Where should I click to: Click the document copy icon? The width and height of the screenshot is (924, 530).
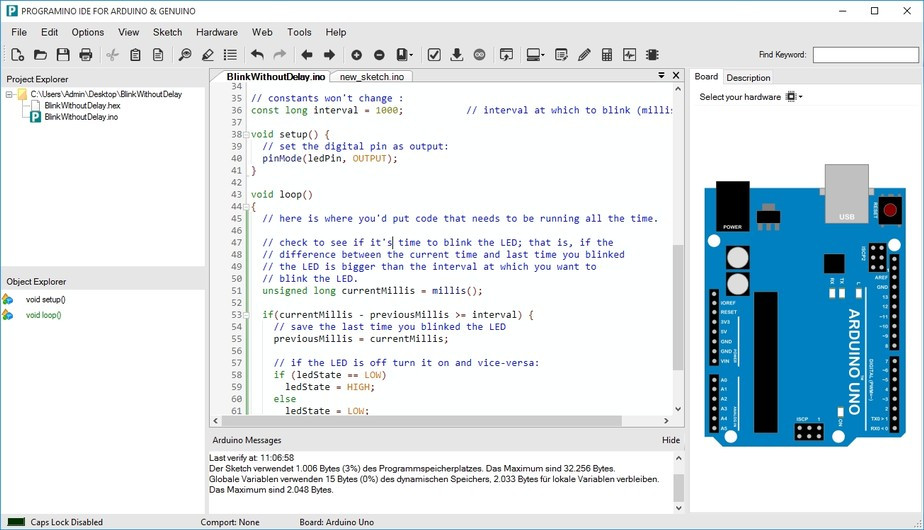[x=158, y=55]
